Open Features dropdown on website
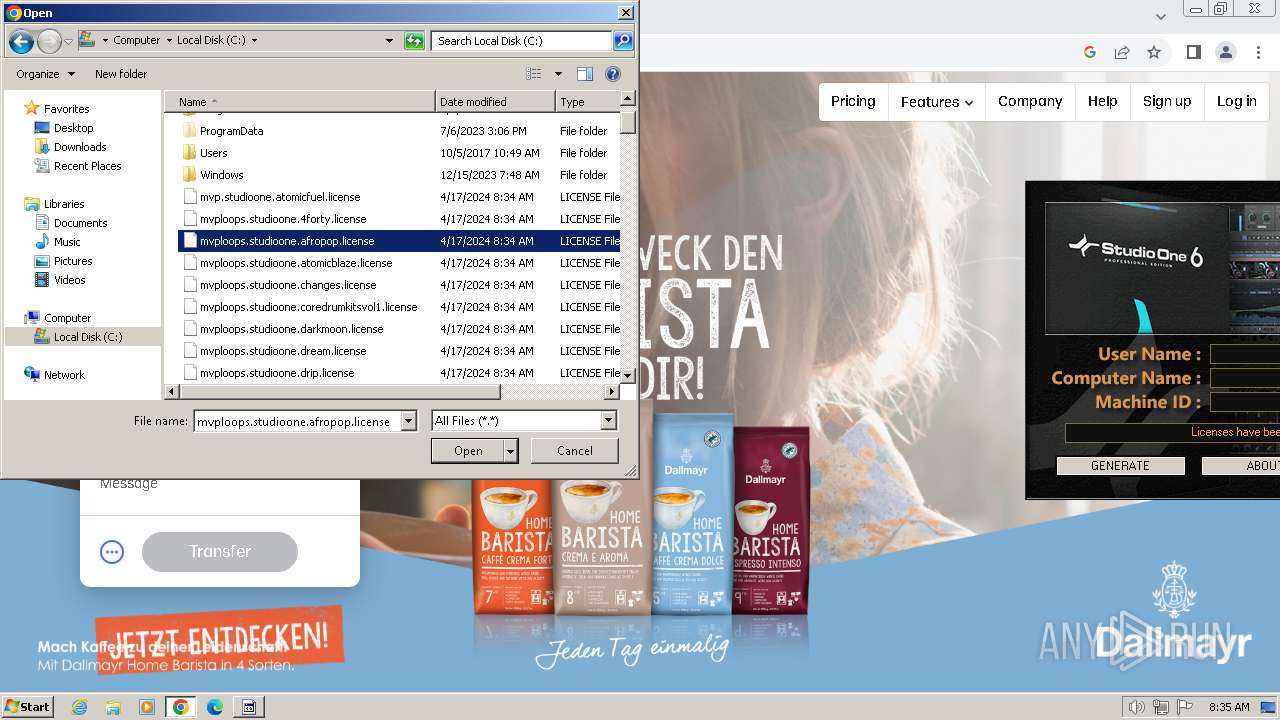Viewport: 1280px width, 720px height. pos(937,102)
